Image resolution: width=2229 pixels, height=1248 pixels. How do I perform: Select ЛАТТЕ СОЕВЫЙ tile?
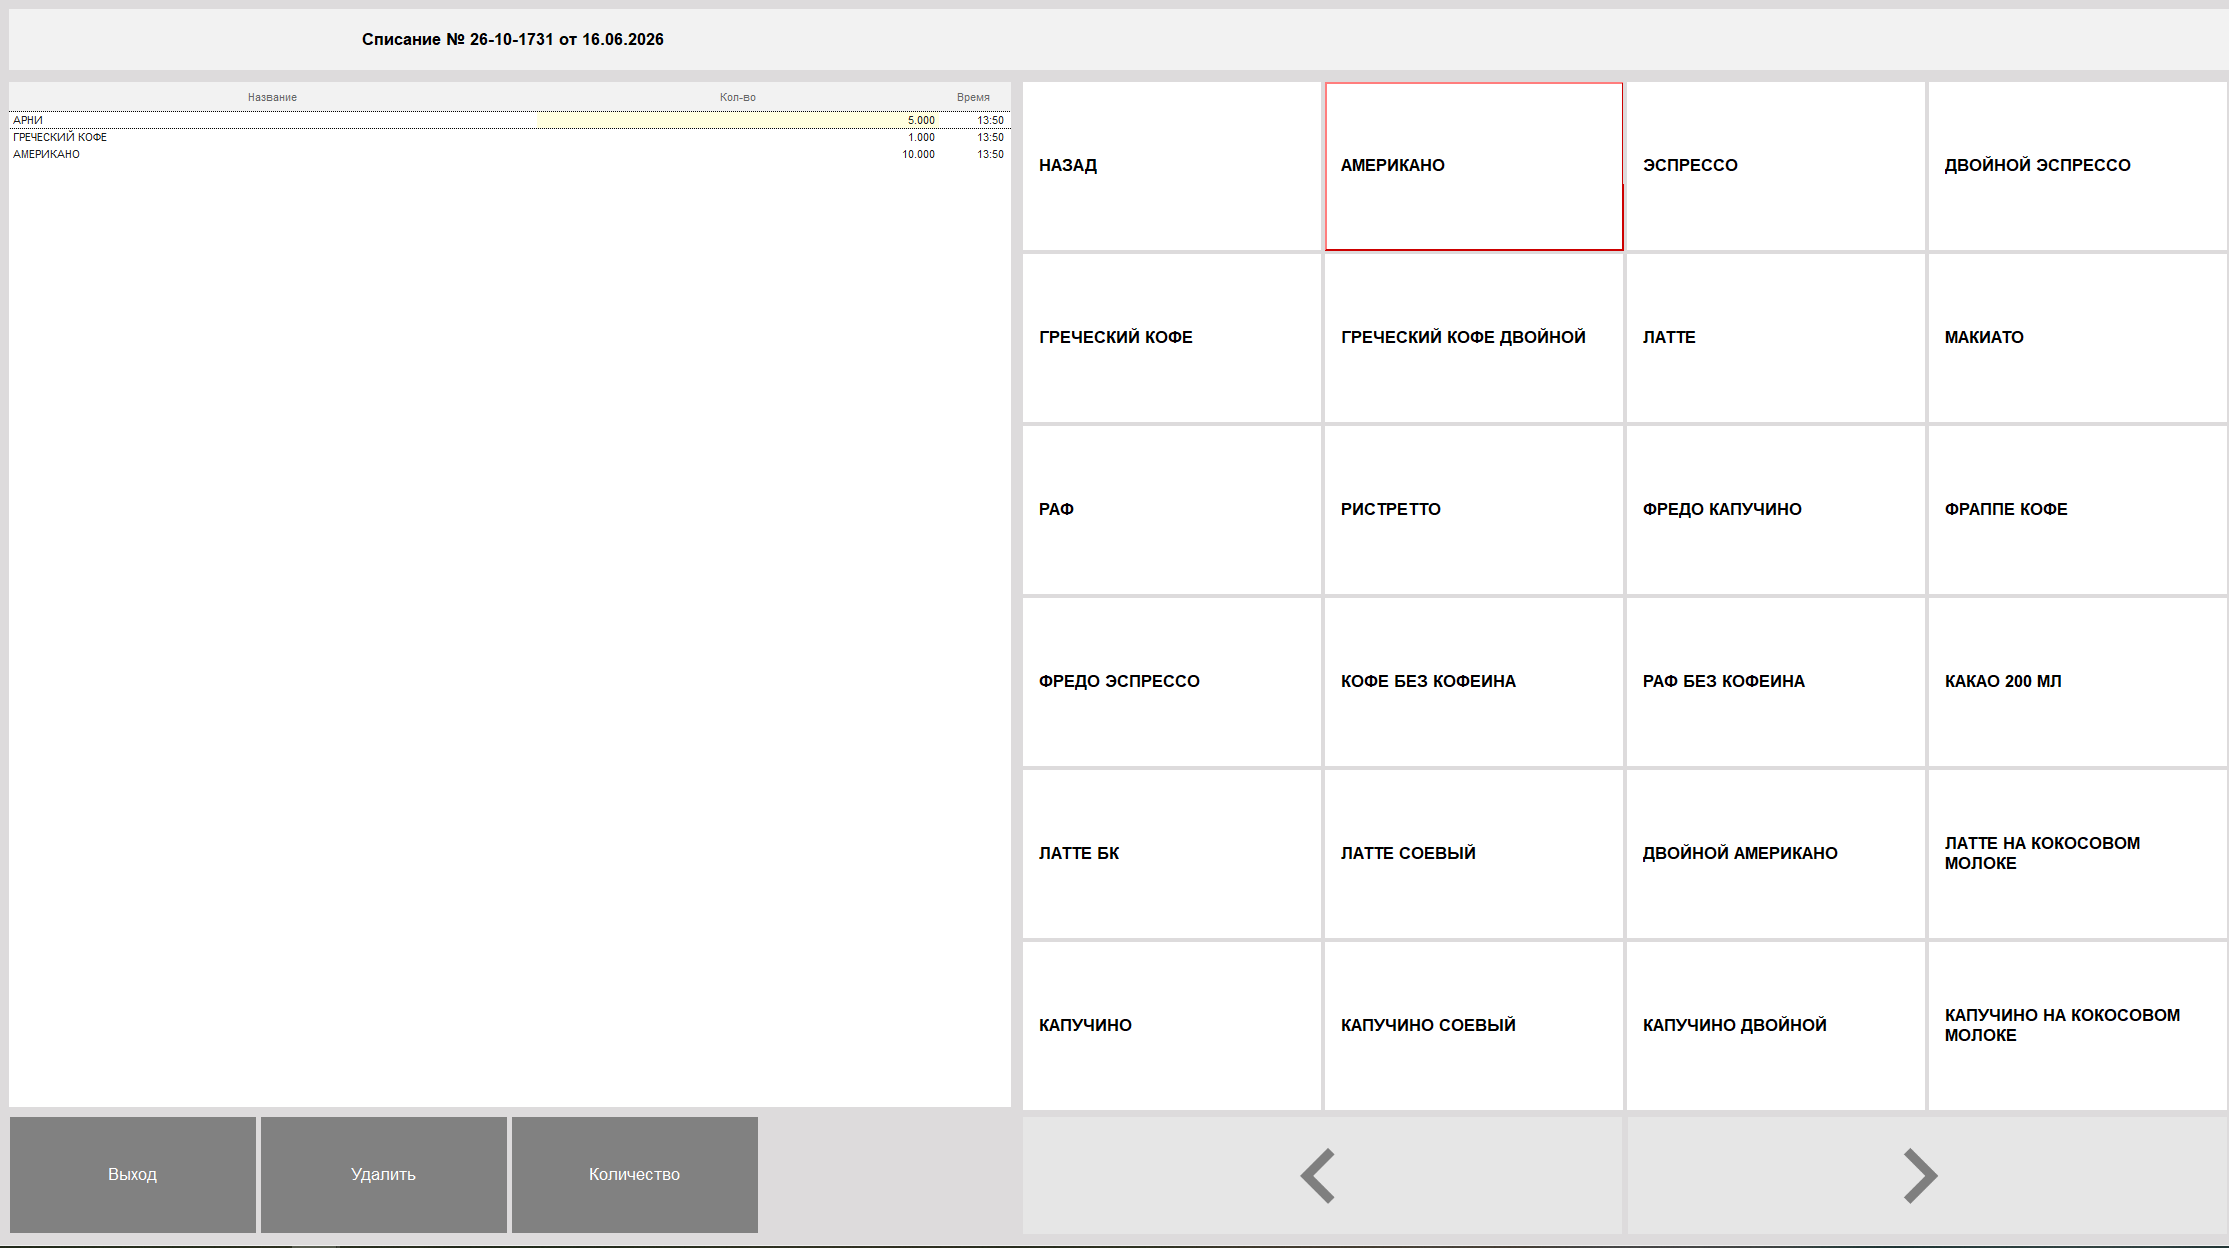[1473, 854]
